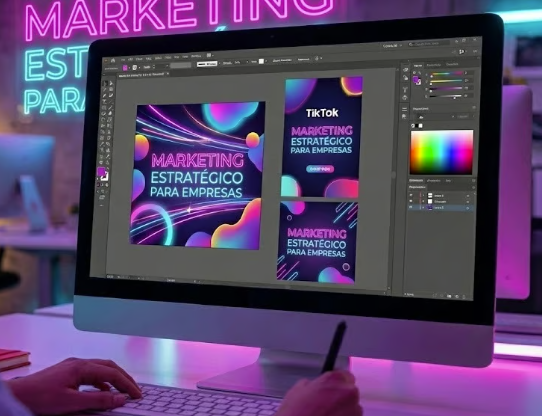Switch to the Layers tab in the lower panel

click(x=416, y=181)
